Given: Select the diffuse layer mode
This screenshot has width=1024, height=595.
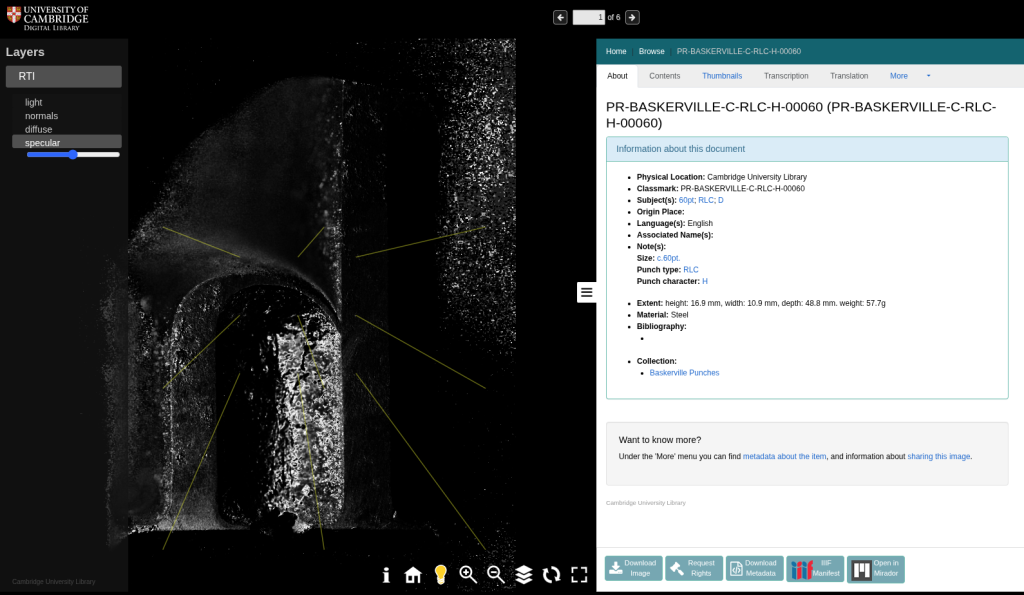Looking at the screenshot, I should (39, 129).
